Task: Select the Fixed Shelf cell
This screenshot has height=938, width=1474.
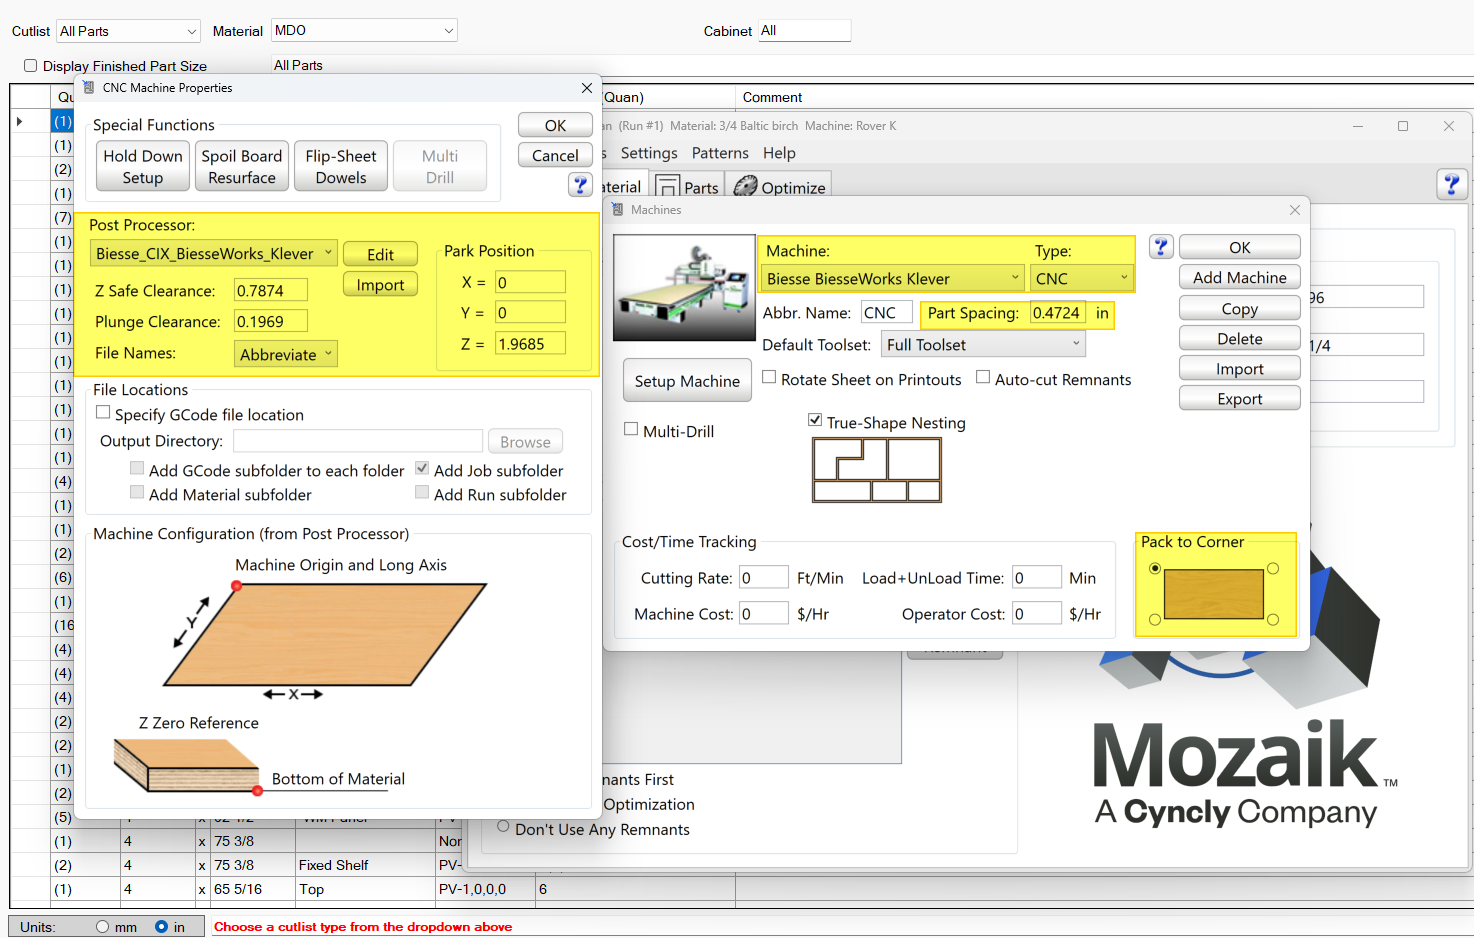Action: (x=365, y=865)
